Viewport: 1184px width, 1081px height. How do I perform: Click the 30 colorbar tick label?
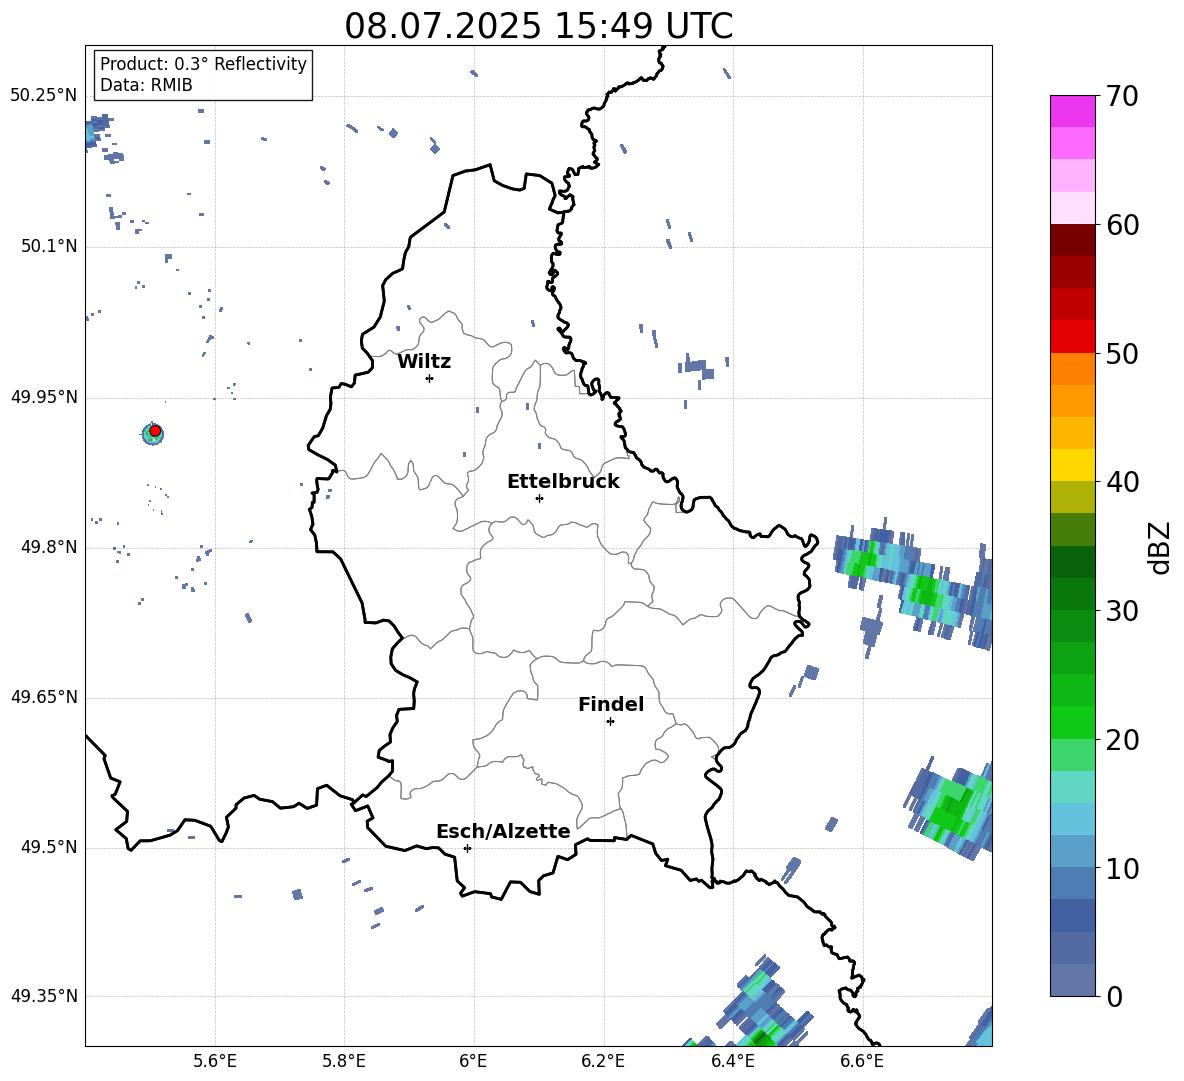[1121, 611]
